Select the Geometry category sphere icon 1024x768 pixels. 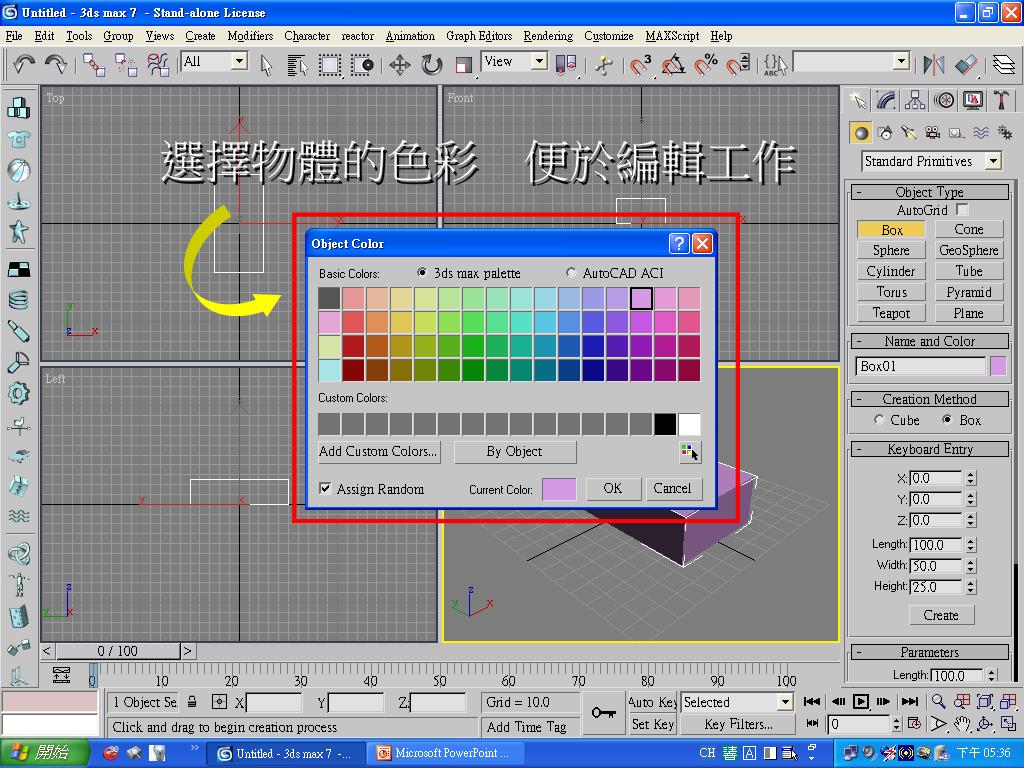(861, 133)
